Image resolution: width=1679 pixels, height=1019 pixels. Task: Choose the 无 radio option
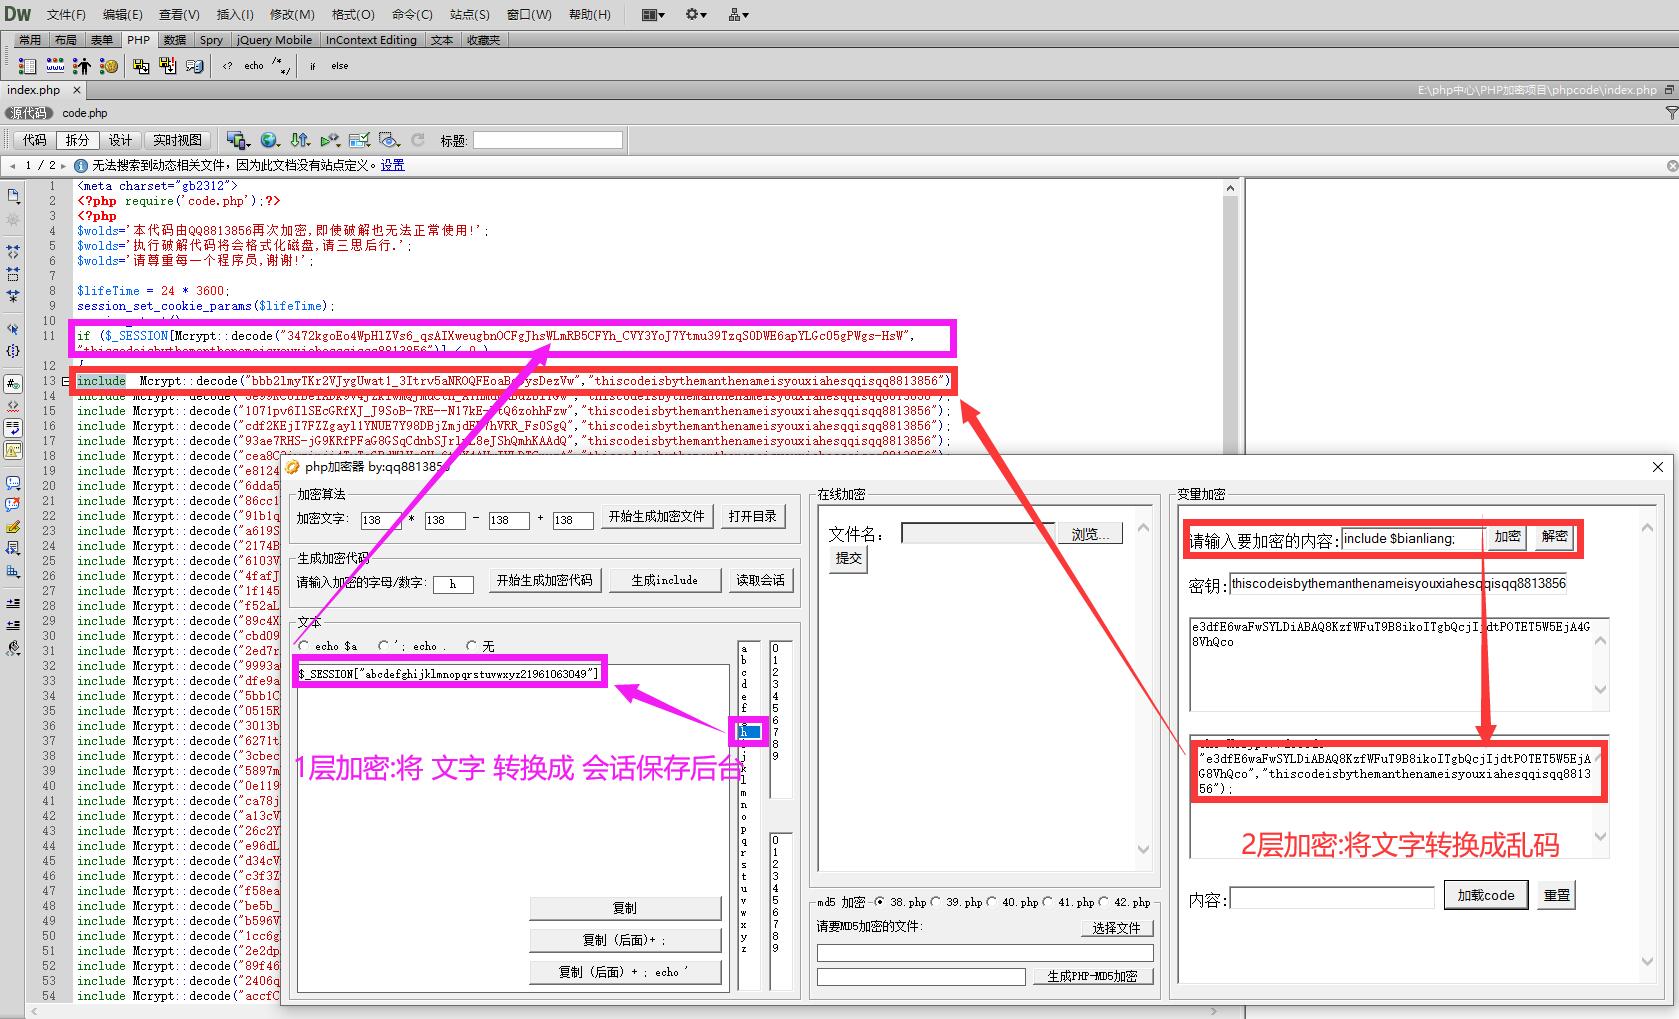pos(472,646)
